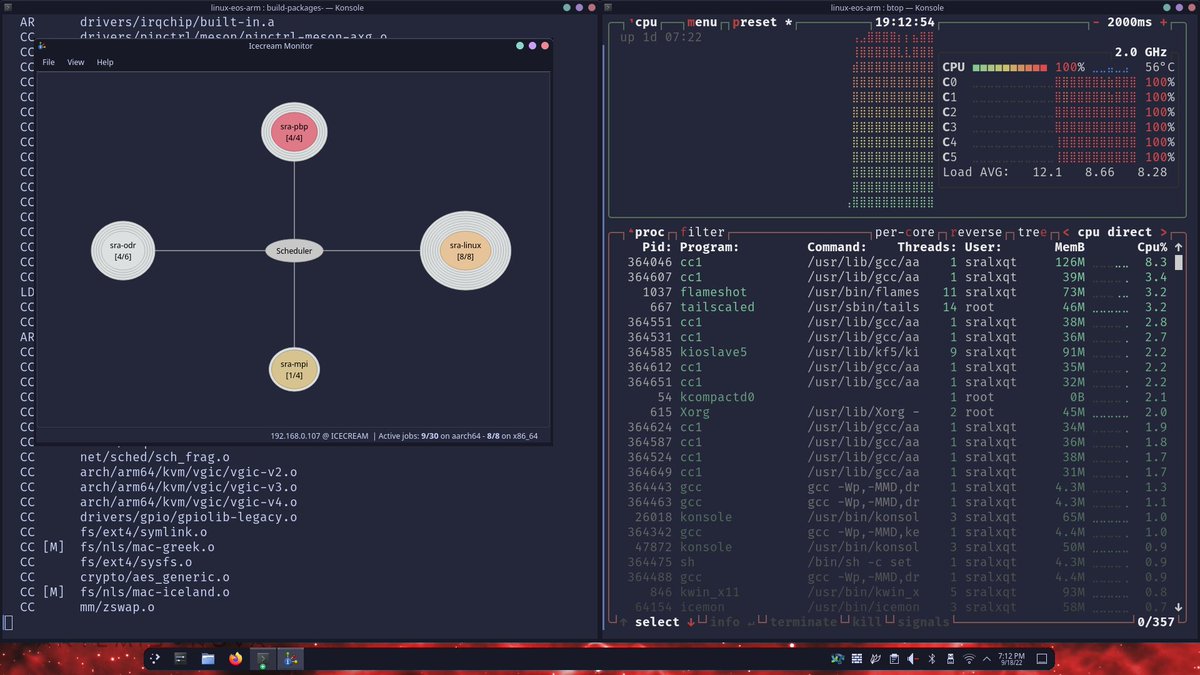Click the info button in btop footer
The width and height of the screenshot is (1200, 675).
coord(725,622)
